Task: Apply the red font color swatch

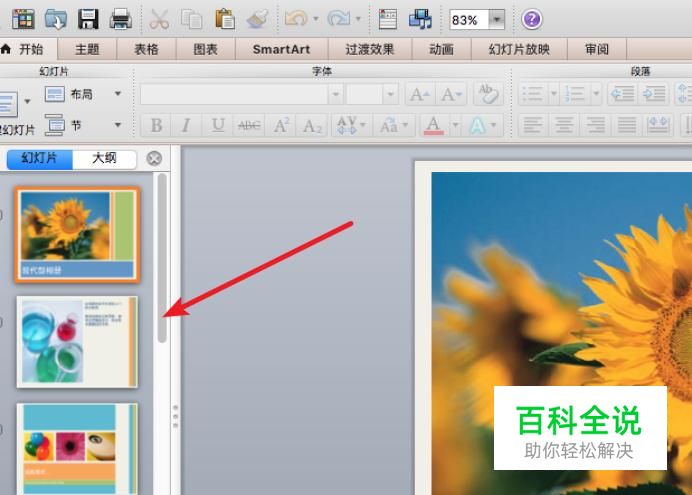Action: click(434, 125)
